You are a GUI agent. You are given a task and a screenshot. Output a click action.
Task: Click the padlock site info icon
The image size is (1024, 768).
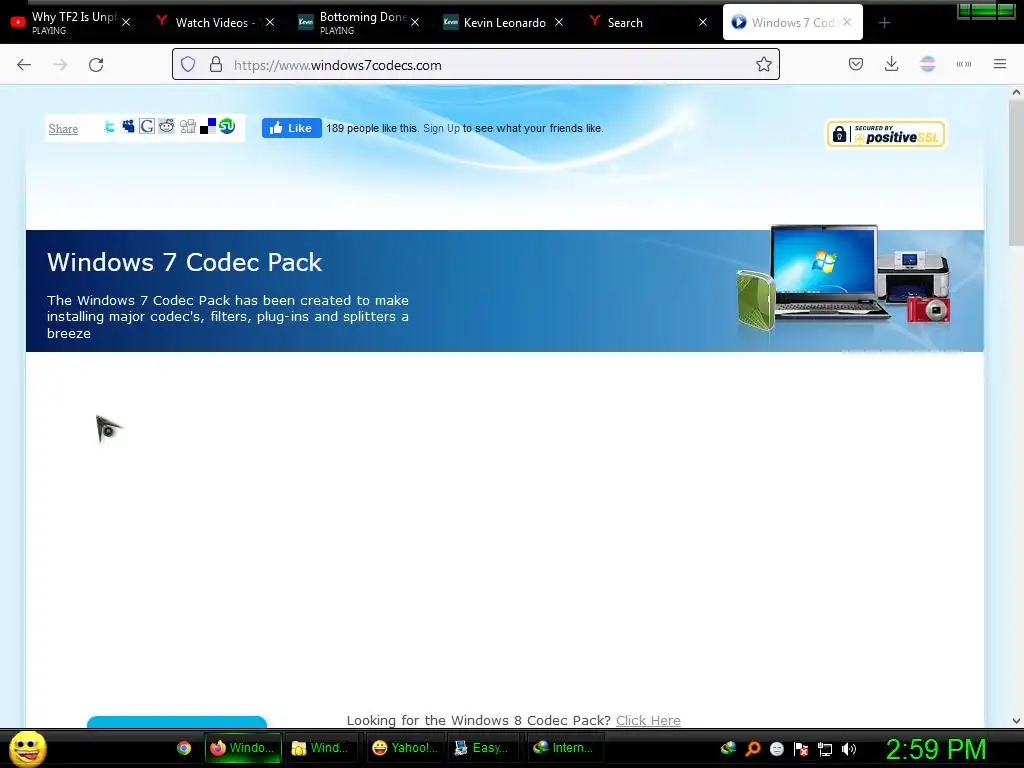[216, 65]
